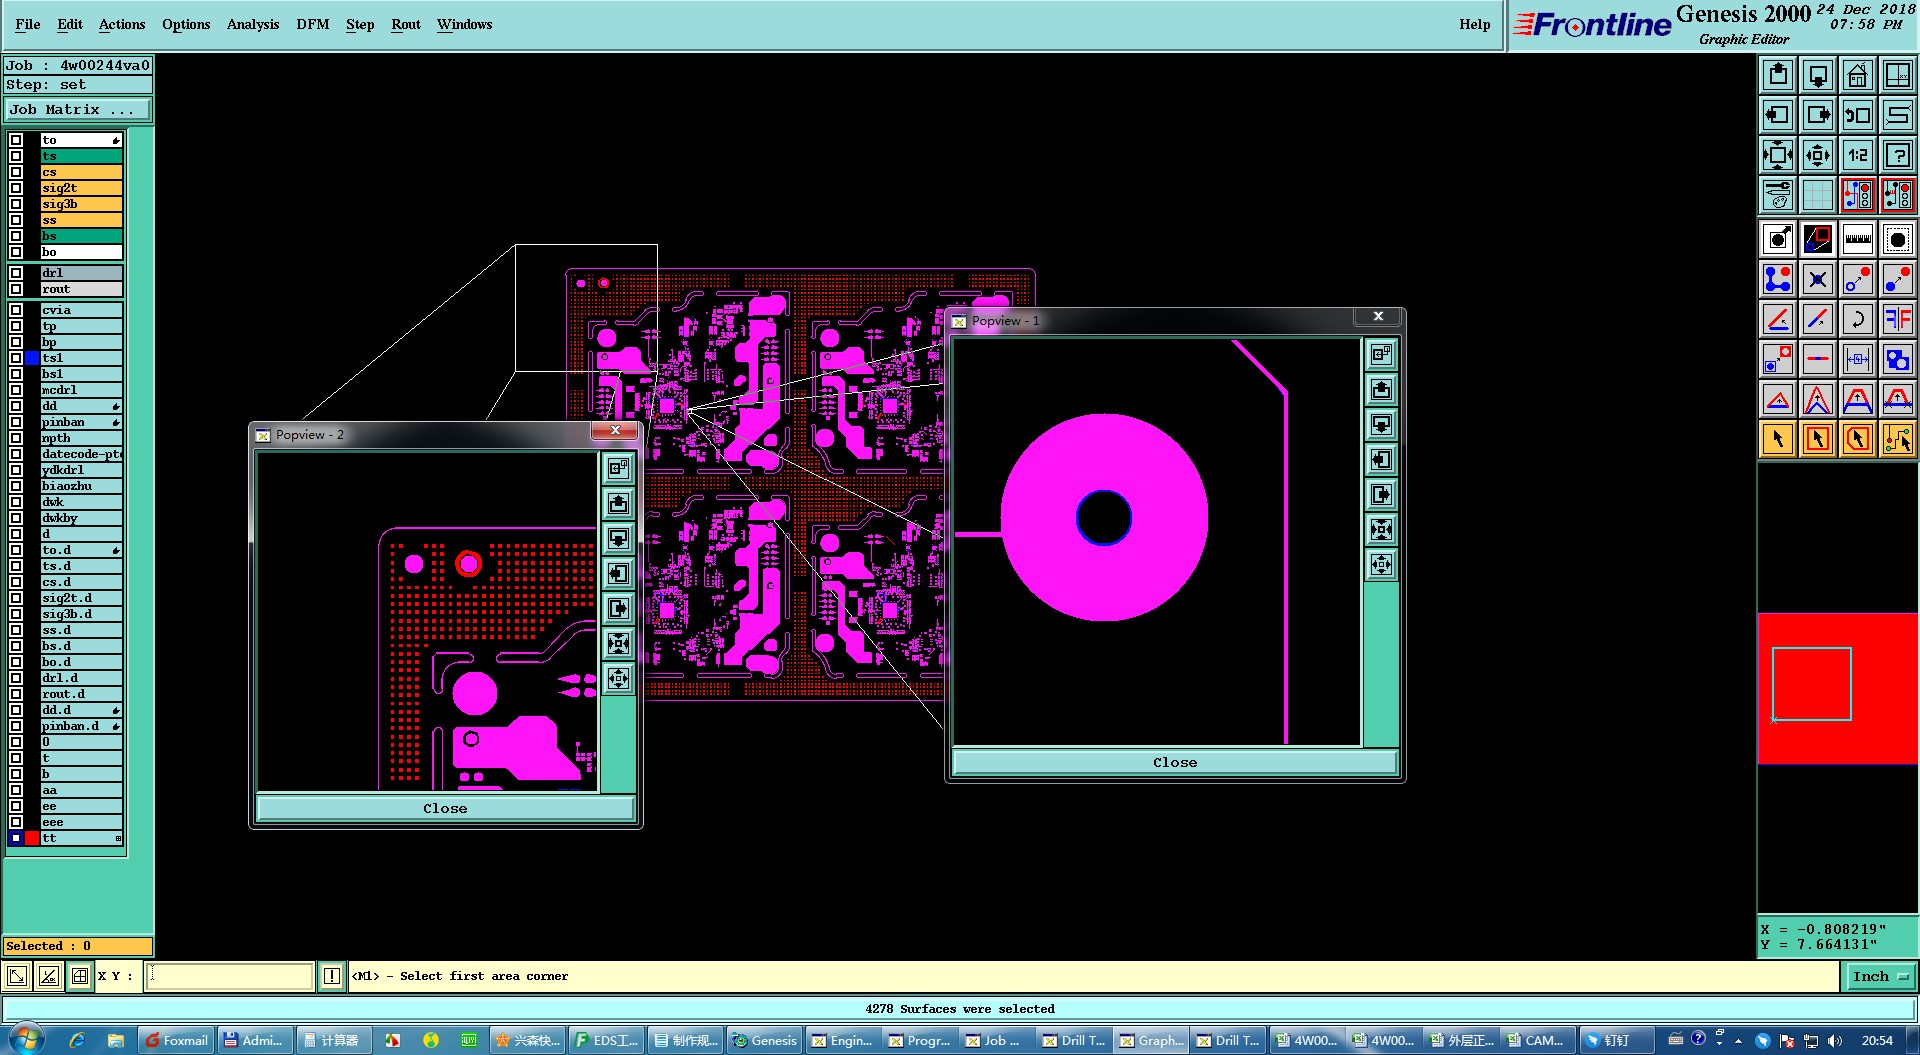Open the Job Matrix selector
Image resolution: width=1920 pixels, height=1055 pixels.
78,110
